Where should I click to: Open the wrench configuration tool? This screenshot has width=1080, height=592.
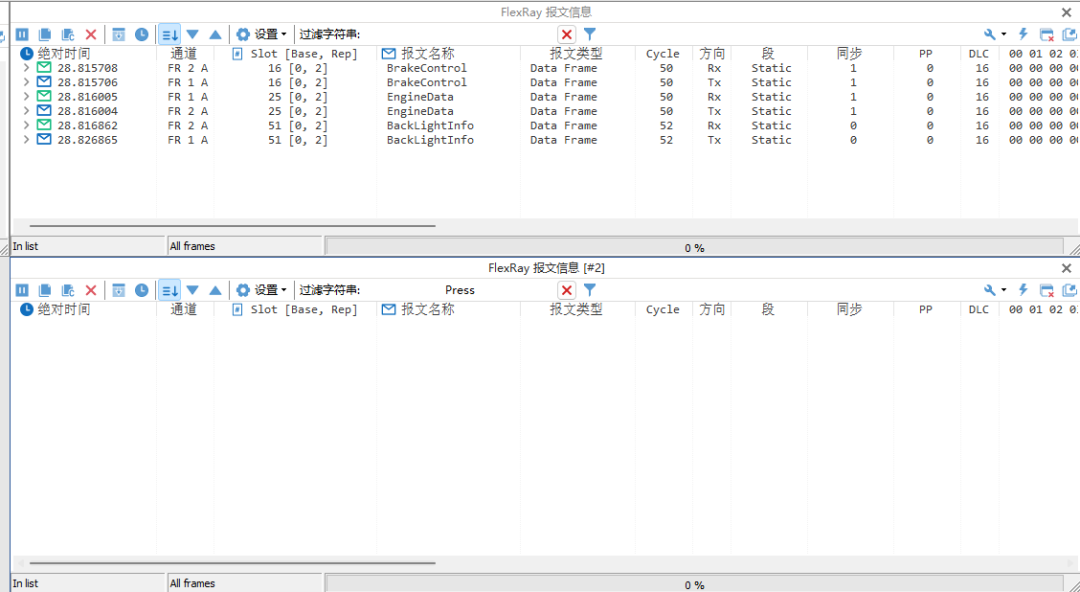pos(990,34)
